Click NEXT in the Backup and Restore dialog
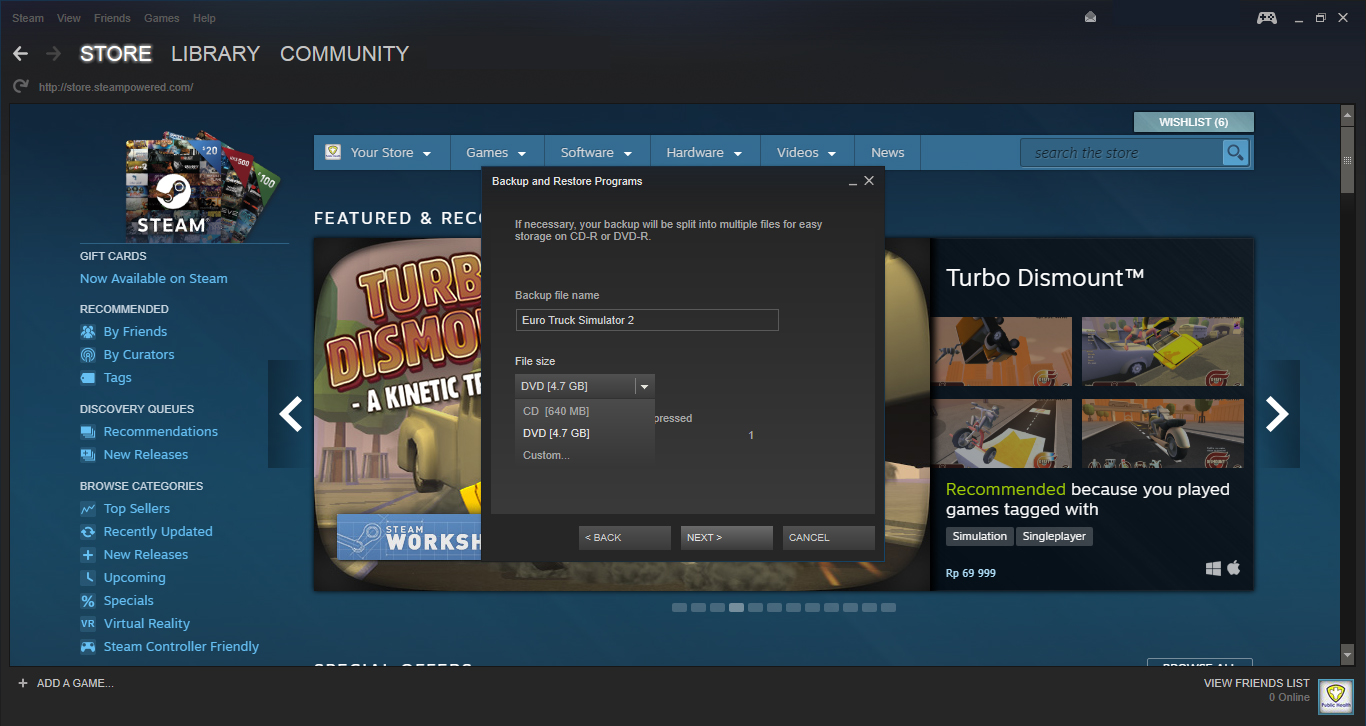Viewport: 1366px width, 726px height. (726, 537)
